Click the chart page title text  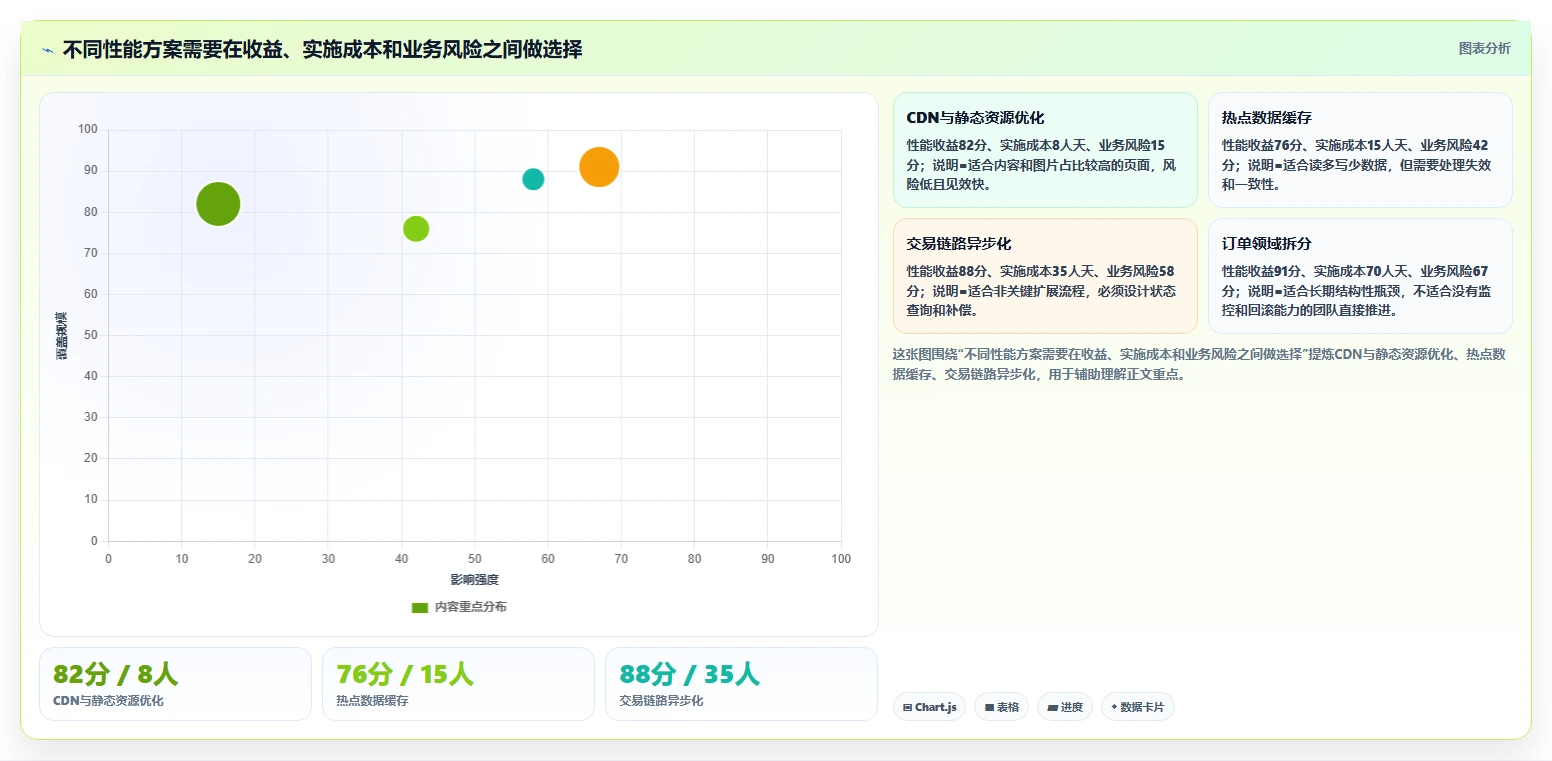(x=322, y=49)
